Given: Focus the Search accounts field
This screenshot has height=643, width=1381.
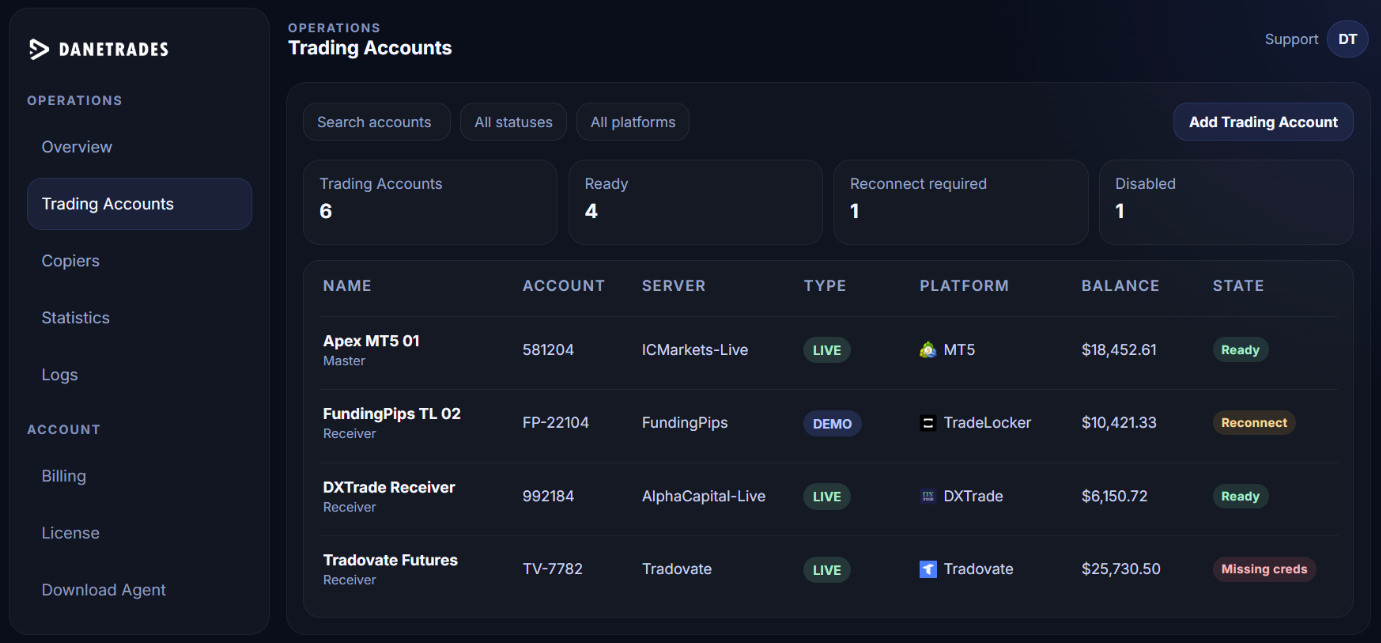Looking at the screenshot, I should pos(376,122).
